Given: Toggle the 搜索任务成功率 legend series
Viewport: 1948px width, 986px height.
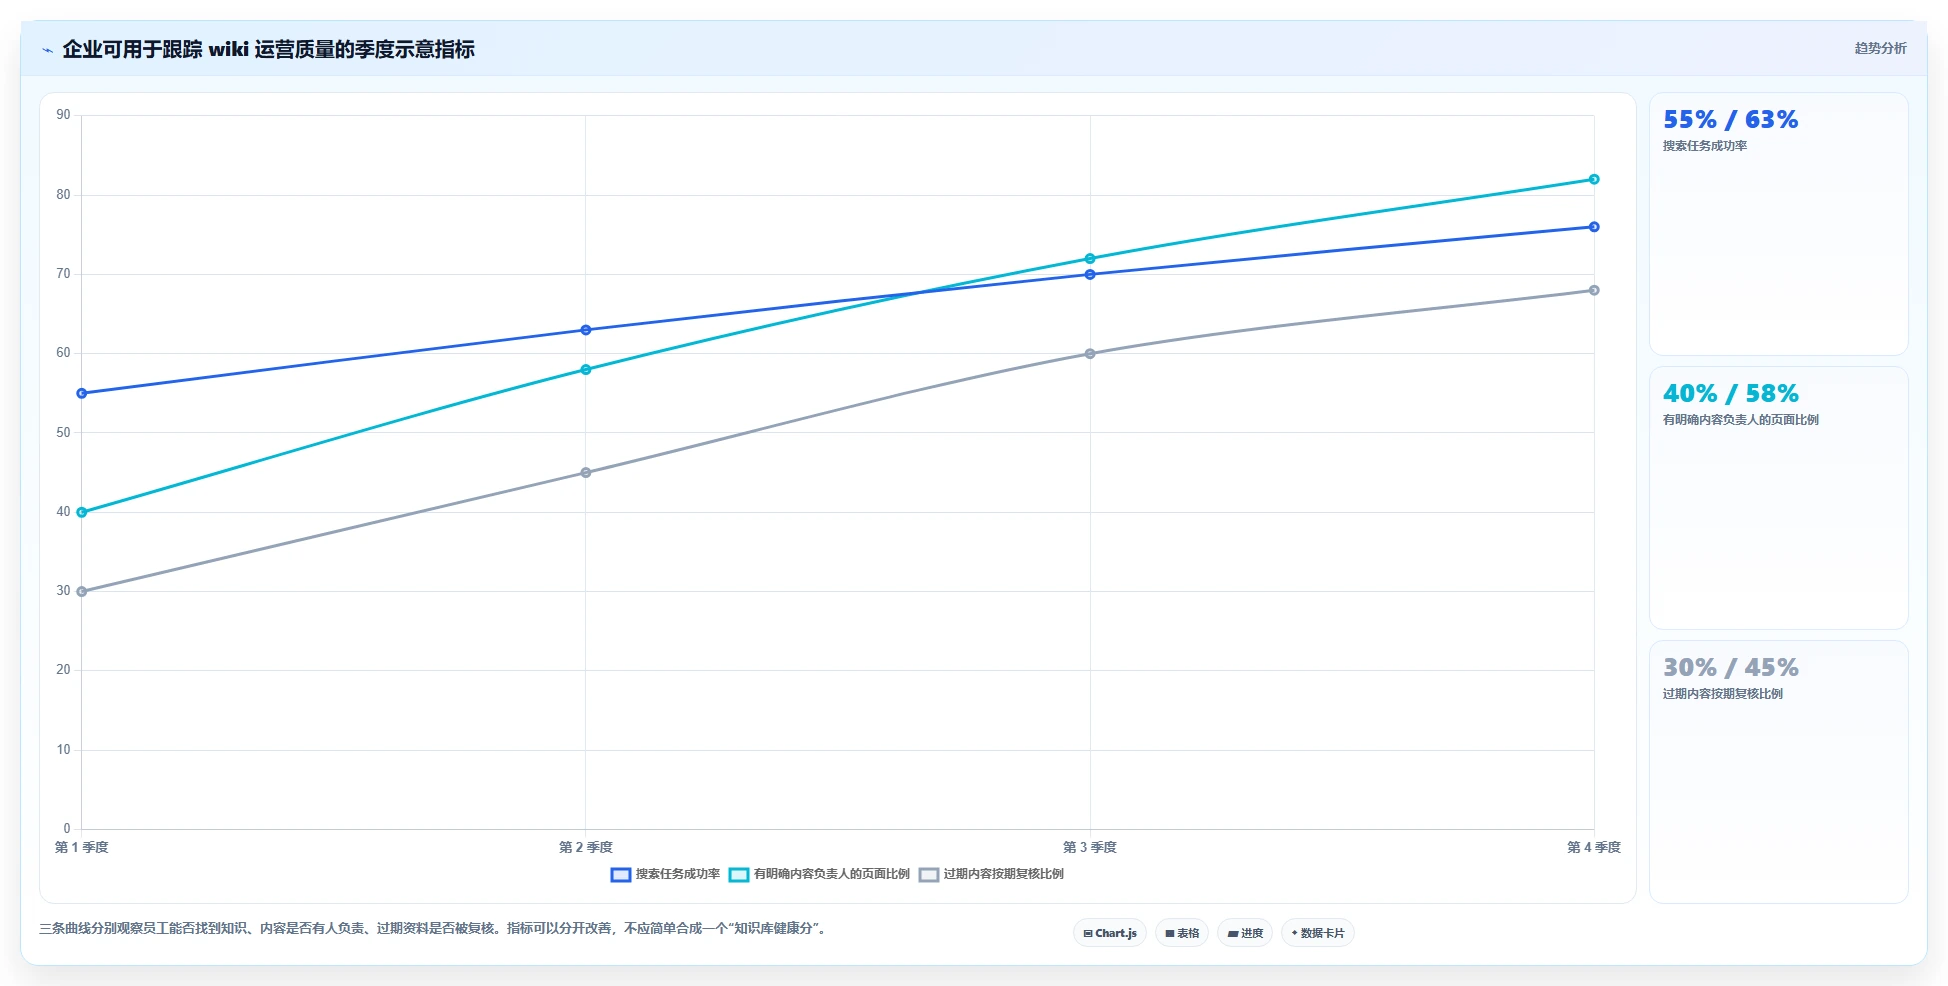Looking at the screenshot, I should (665, 874).
